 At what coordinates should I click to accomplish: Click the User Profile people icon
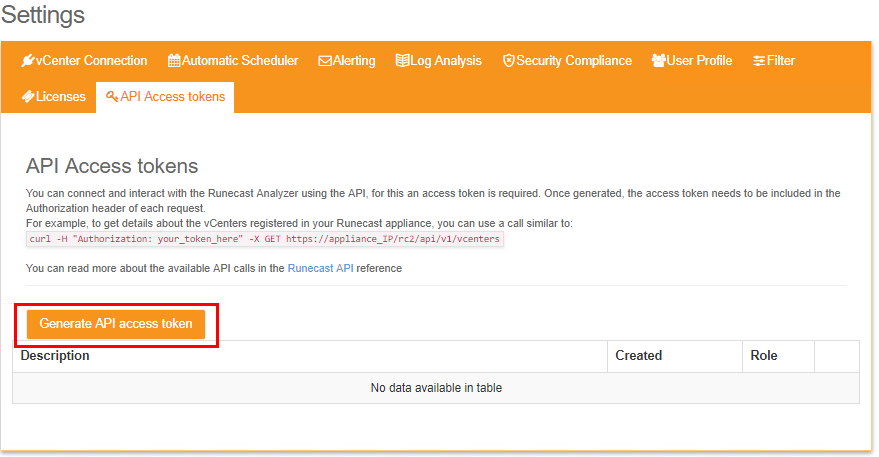[658, 61]
